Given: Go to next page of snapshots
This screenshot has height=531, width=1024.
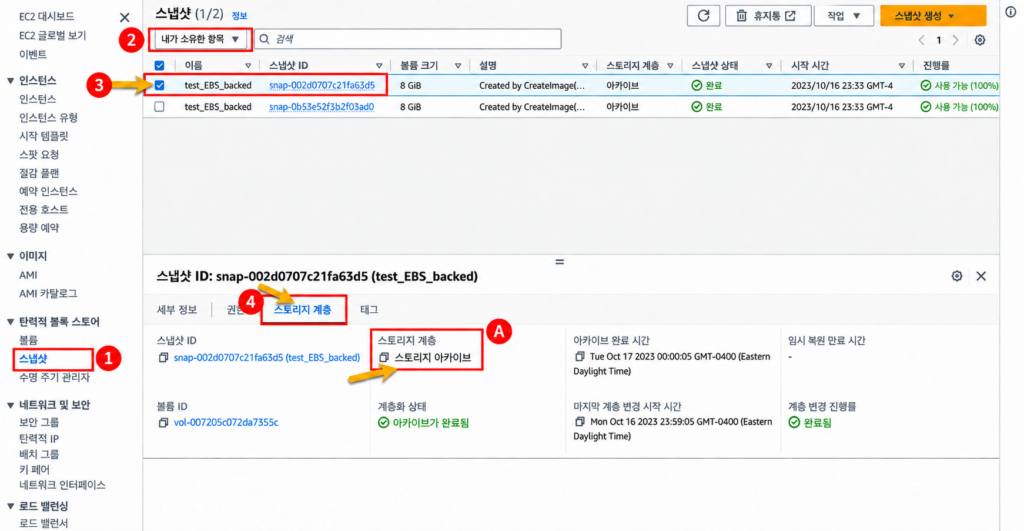Looking at the screenshot, I should coord(955,40).
